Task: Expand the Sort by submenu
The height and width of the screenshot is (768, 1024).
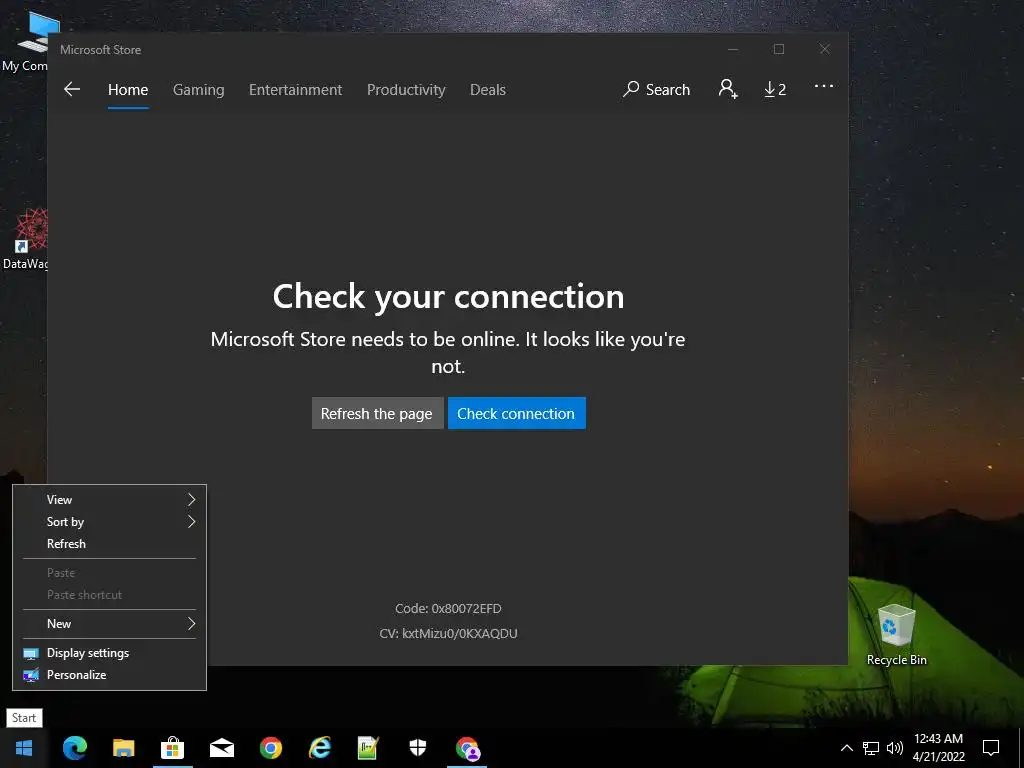Action: pyautogui.click(x=110, y=522)
